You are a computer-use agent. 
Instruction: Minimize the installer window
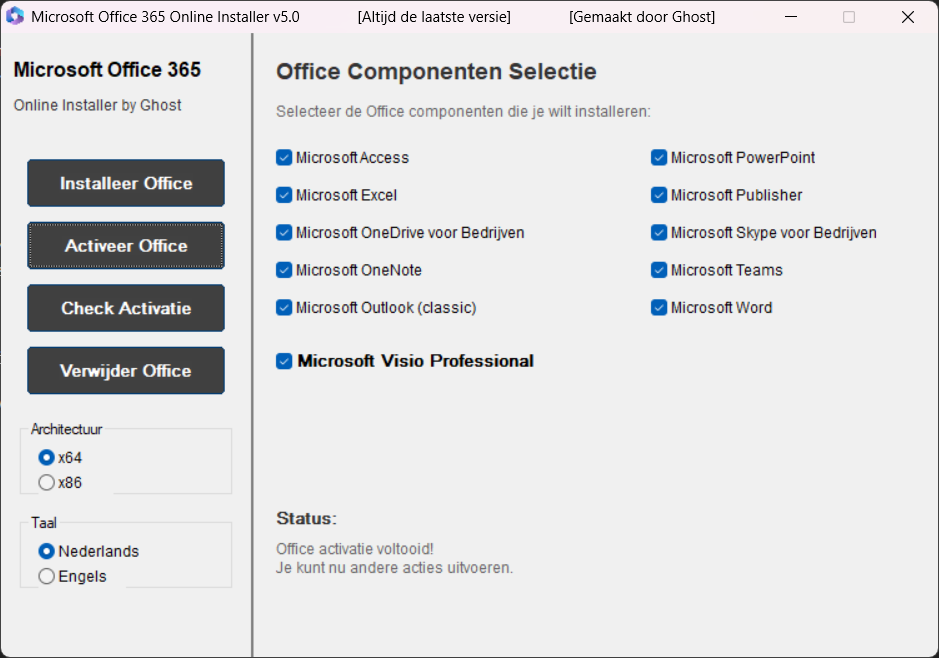(791, 17)
